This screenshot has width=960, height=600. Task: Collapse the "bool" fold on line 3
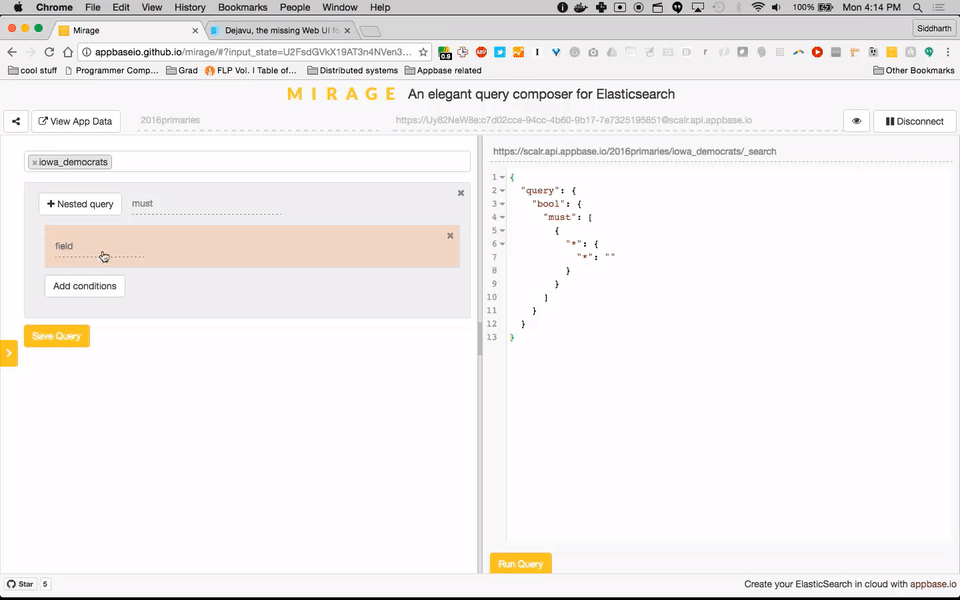pyautogui.click(x=502, y=204)
